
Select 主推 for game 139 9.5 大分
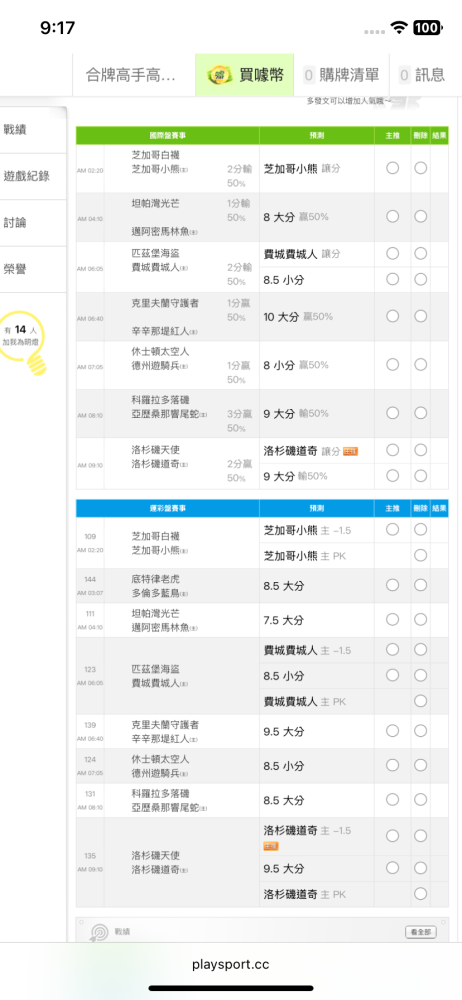pos(392,731)
